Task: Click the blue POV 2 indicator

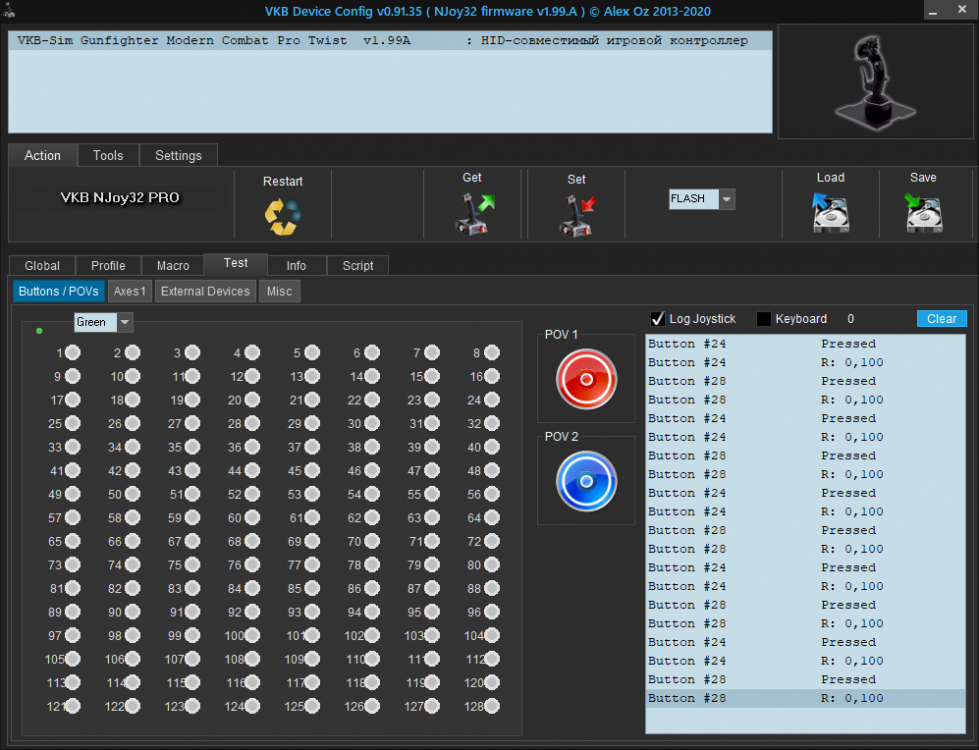Action: tap(586, 481)
